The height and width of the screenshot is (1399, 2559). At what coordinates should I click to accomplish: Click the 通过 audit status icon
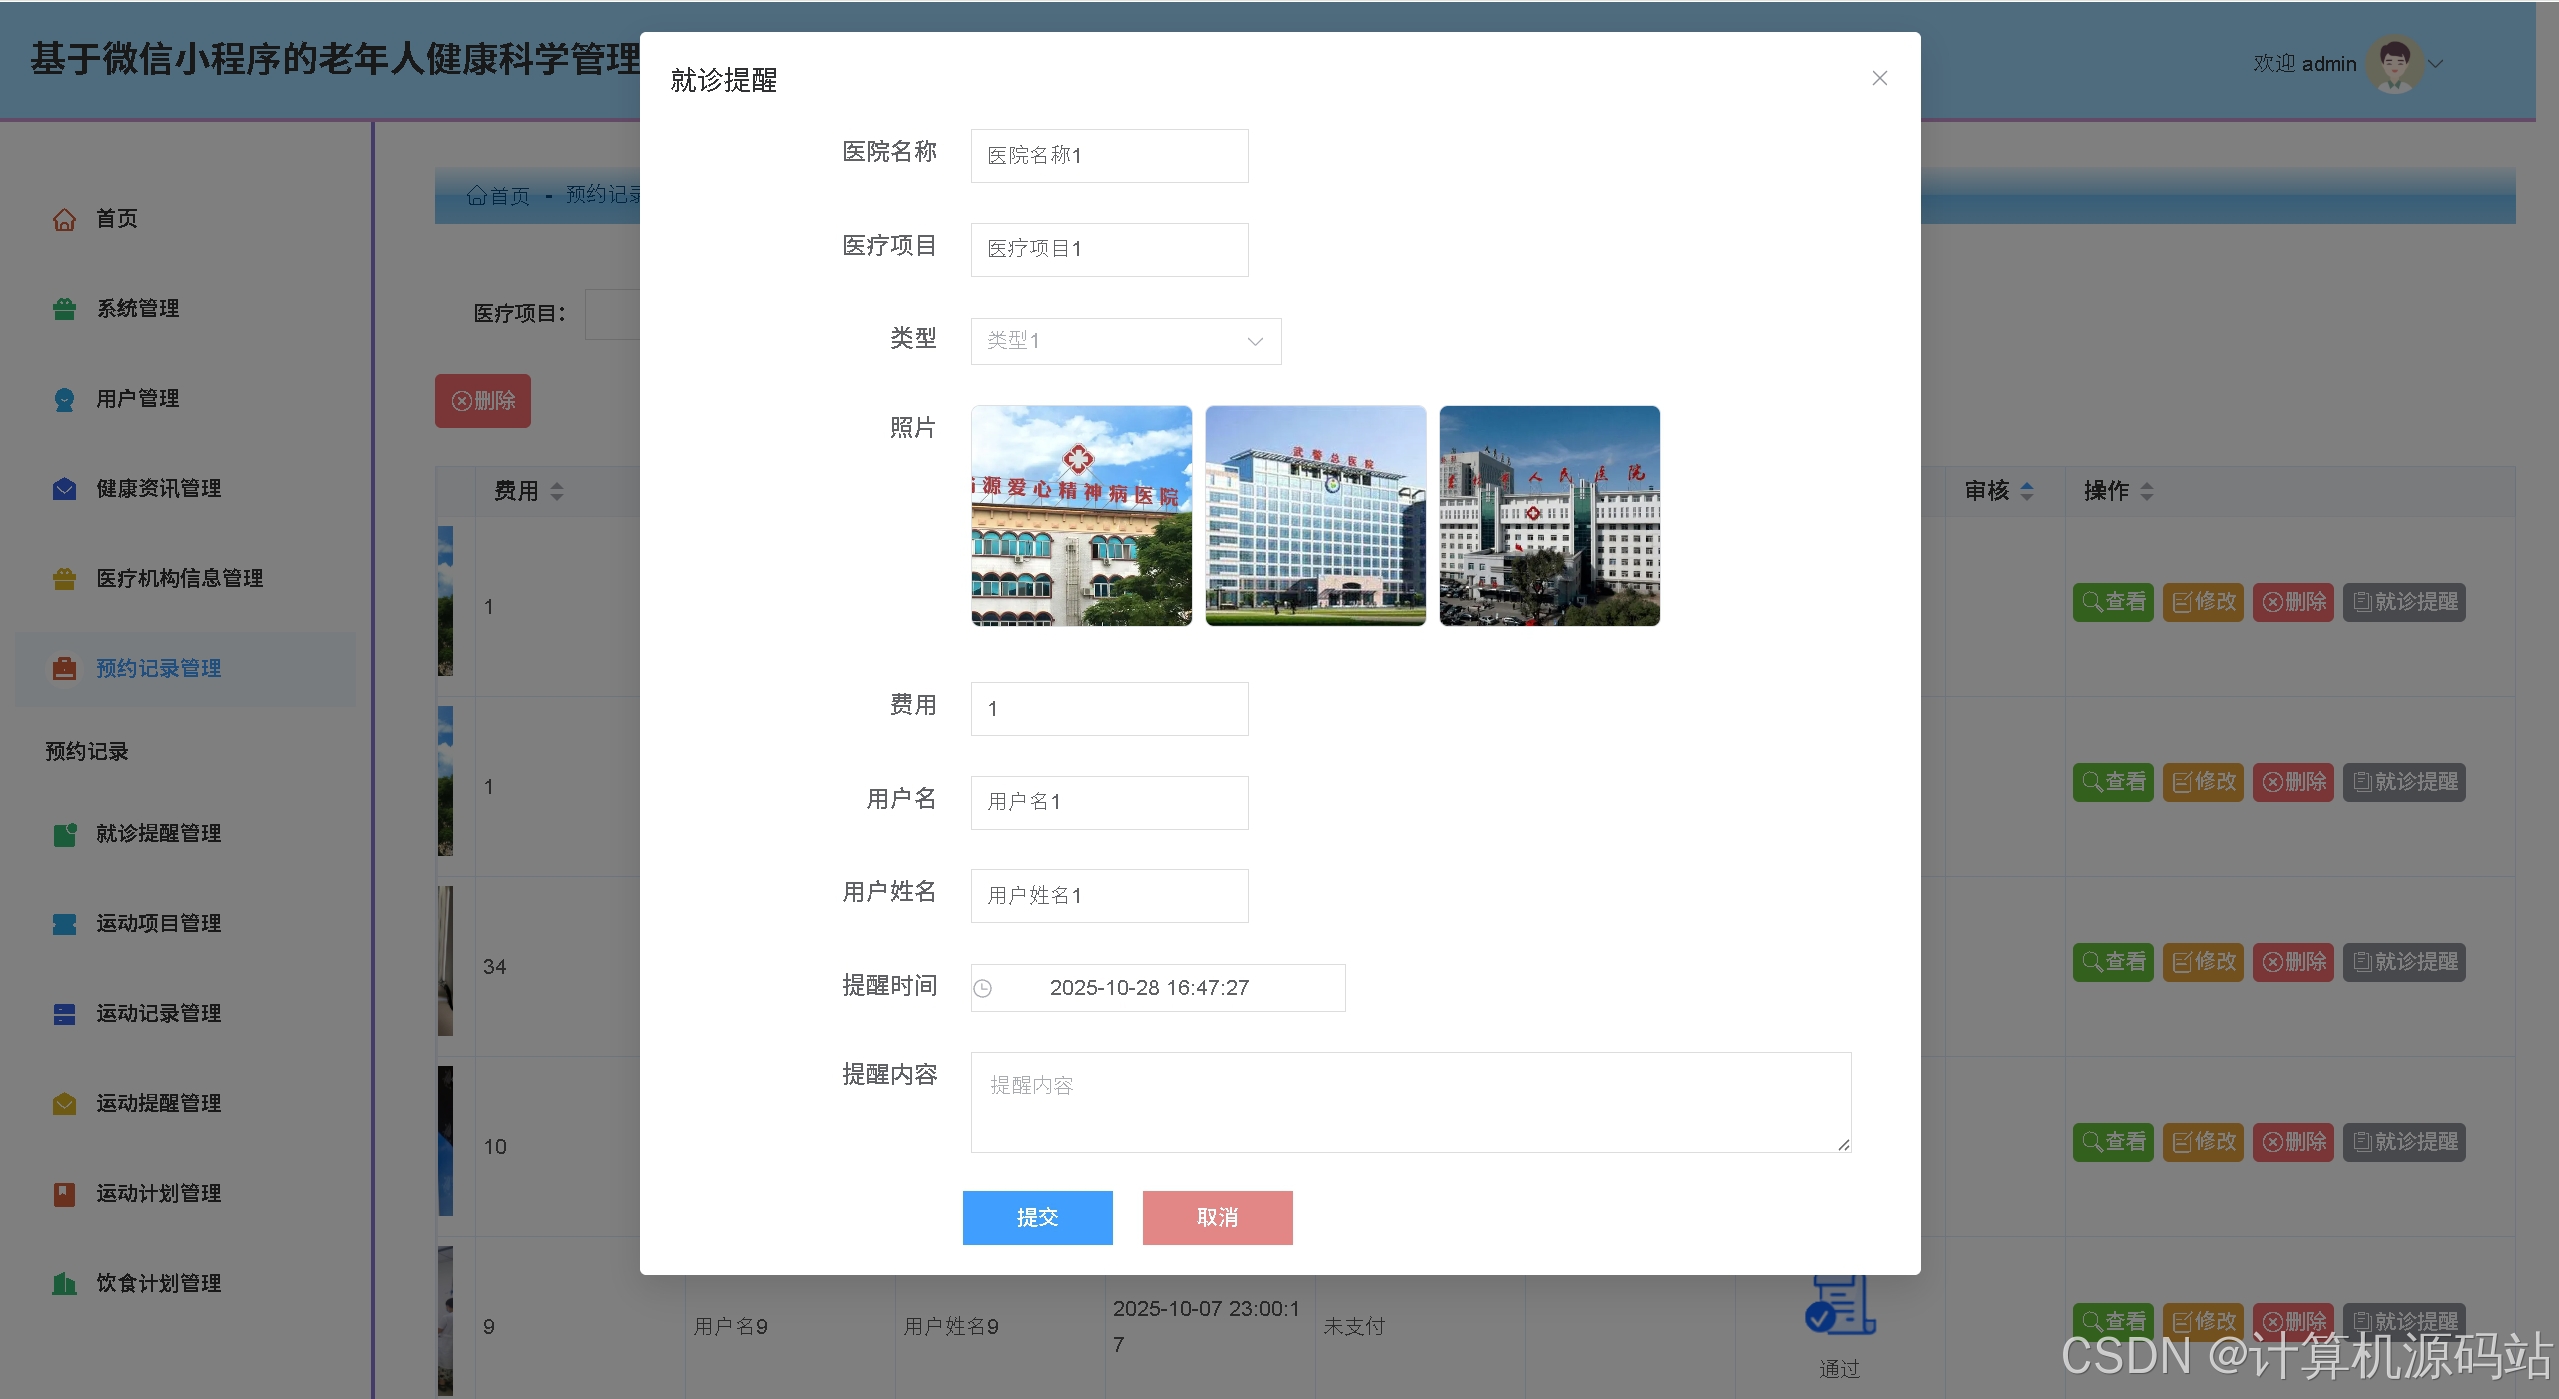(1840, 1306)
